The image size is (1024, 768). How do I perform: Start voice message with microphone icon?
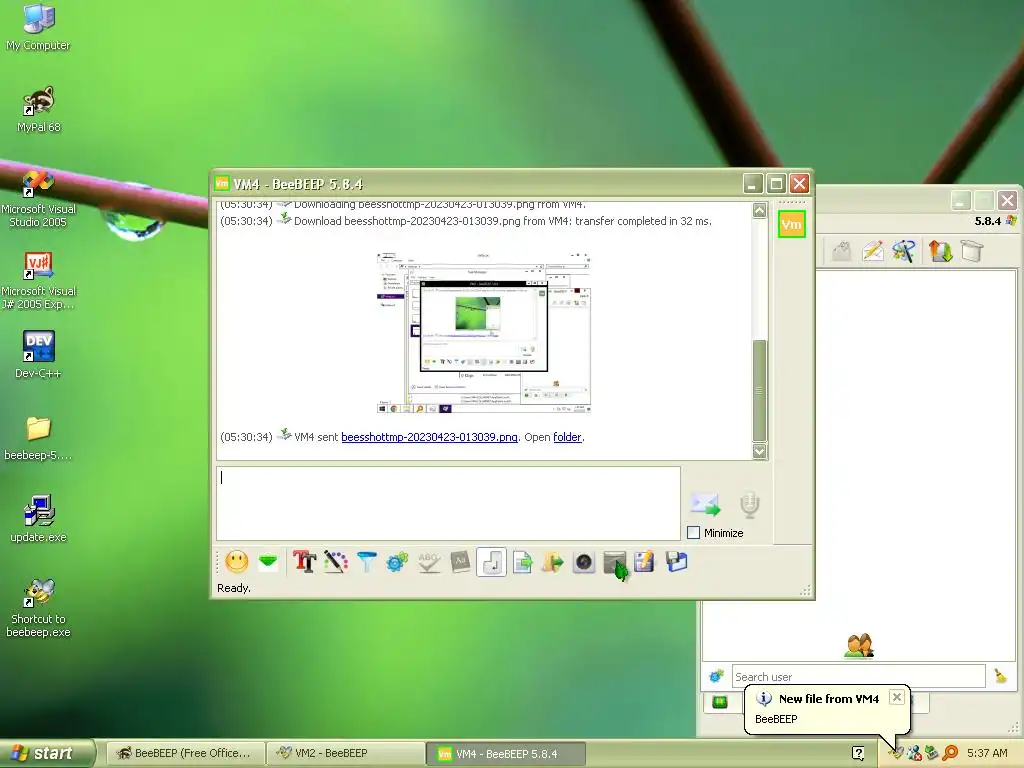point(750,504)
